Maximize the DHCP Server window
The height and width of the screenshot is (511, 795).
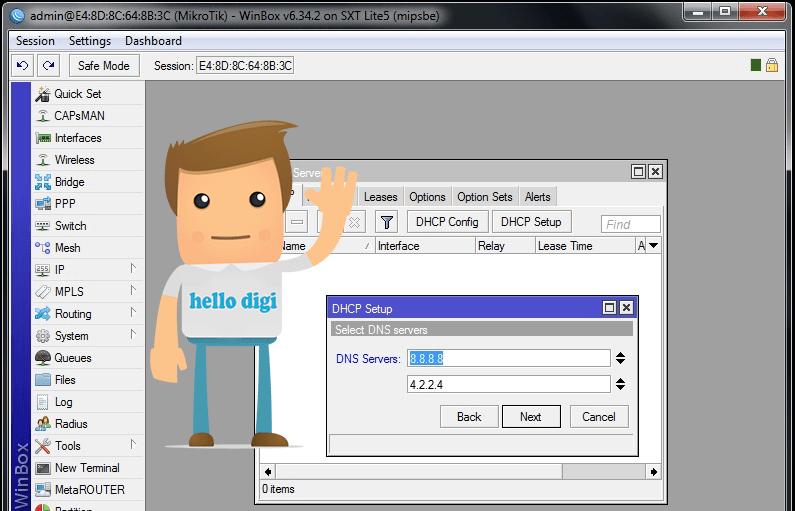point(638,172)
